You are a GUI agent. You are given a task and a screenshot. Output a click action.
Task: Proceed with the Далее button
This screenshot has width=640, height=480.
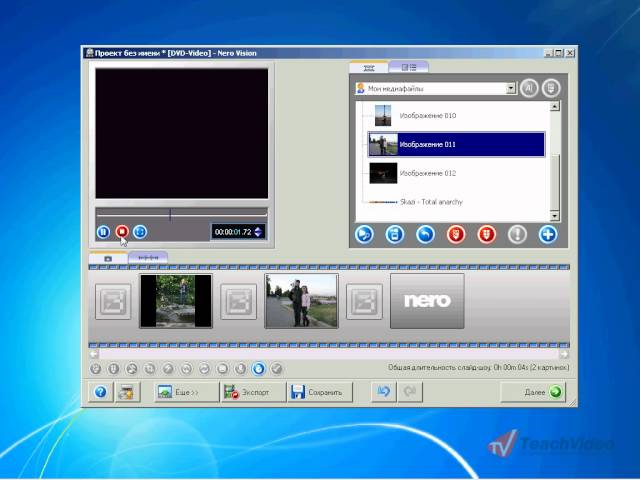click(x=533, y=392)
